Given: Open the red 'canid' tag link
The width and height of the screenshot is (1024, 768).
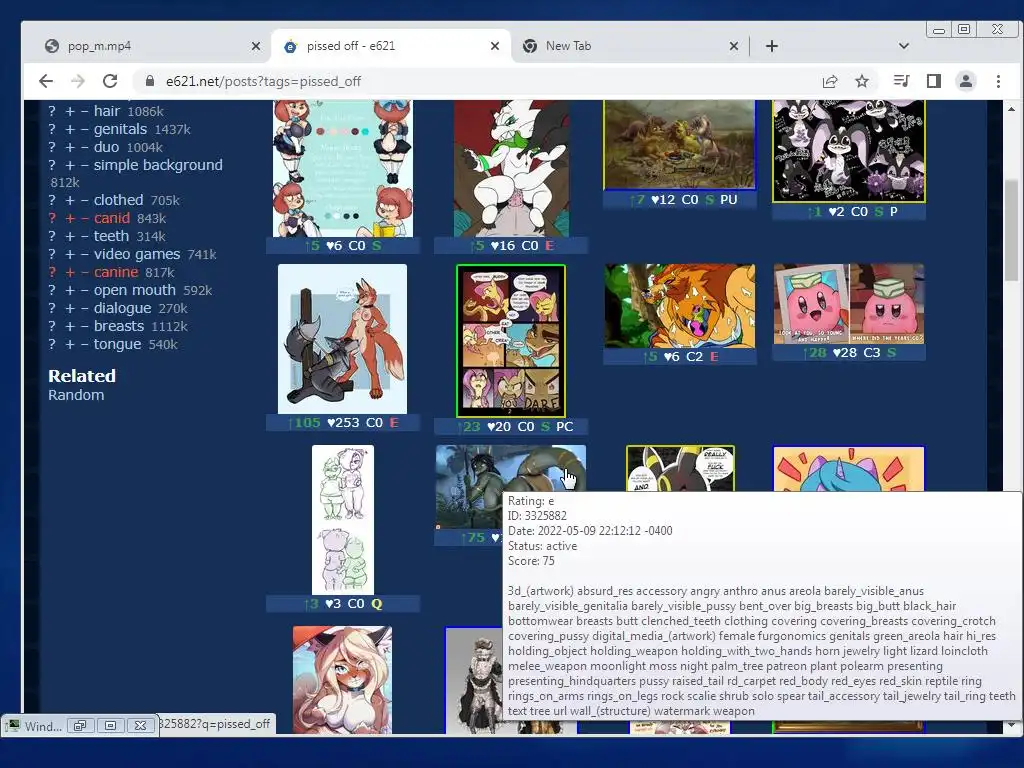Looking at the screenshot, I should pyautogui.click(x=112, y=218).
